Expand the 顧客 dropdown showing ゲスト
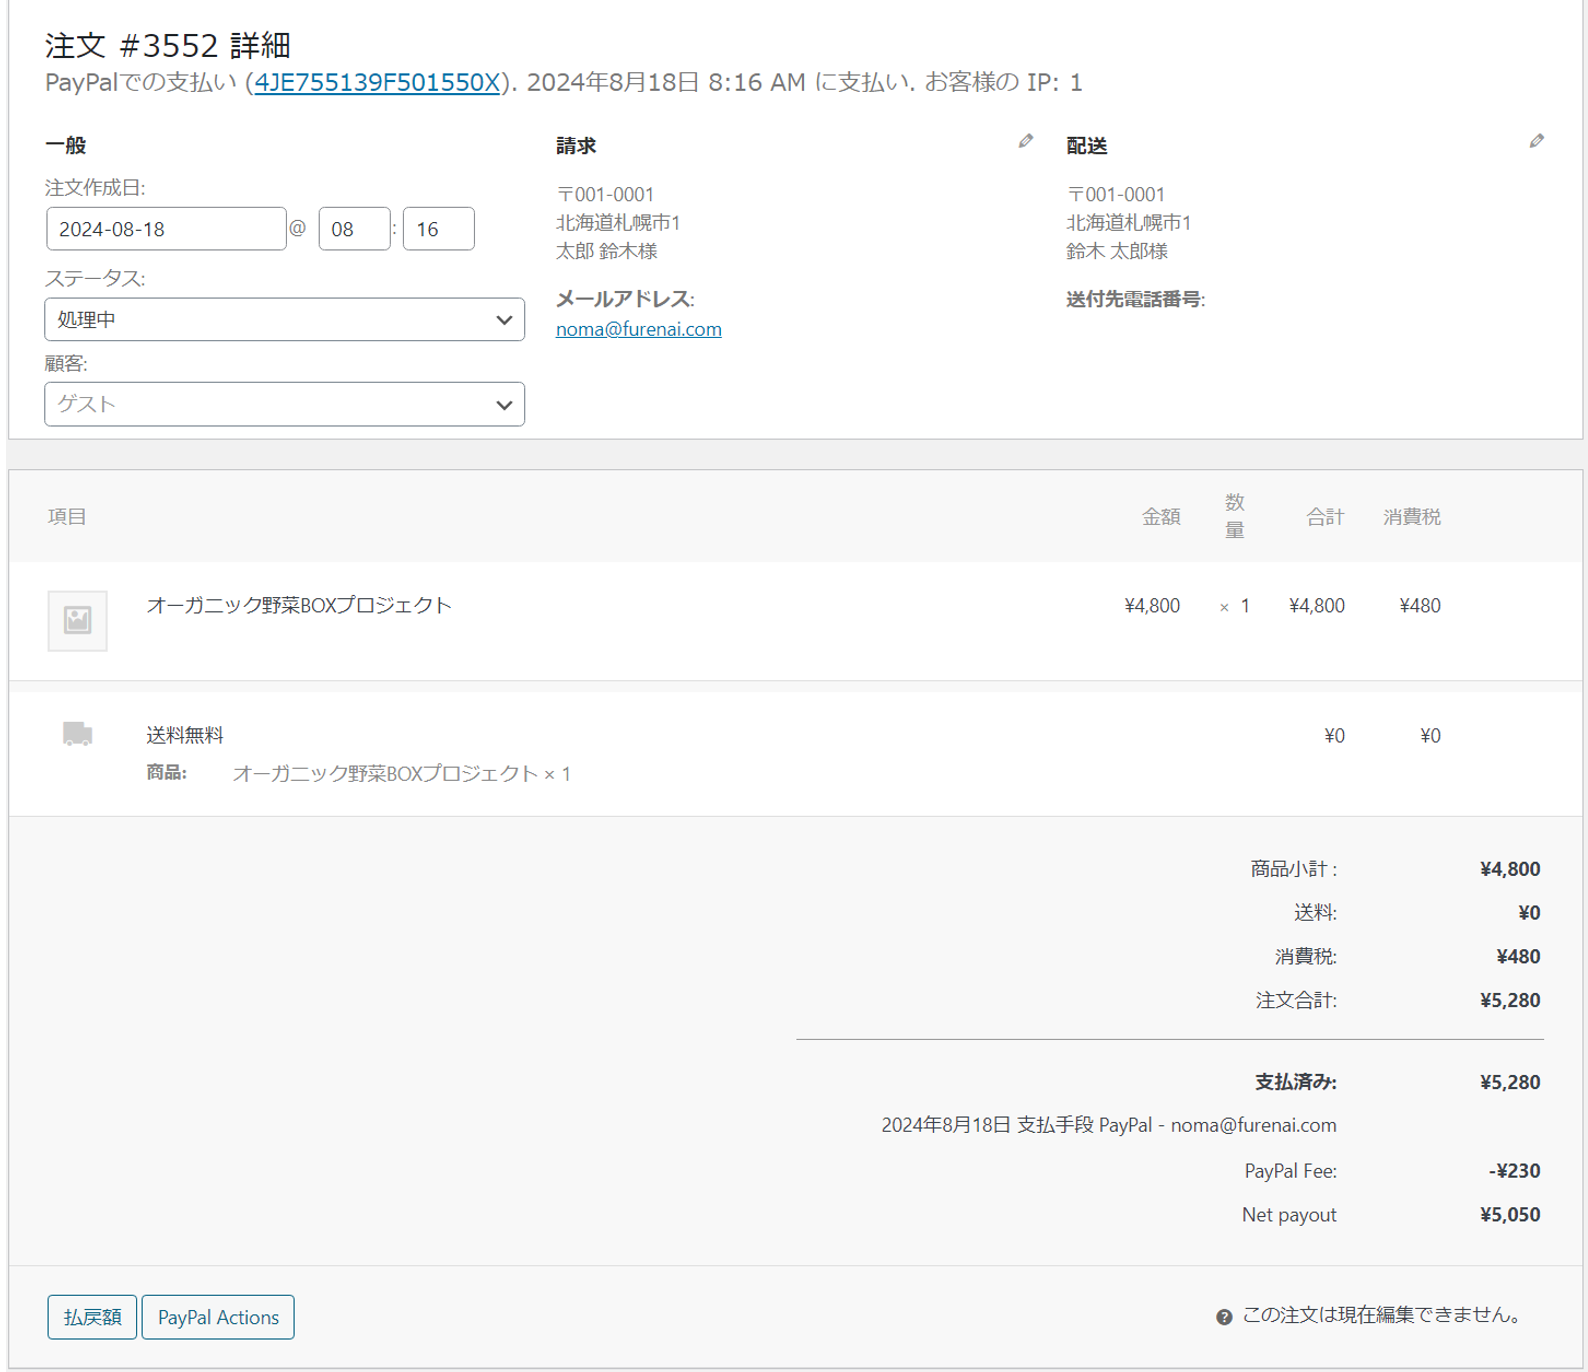The width and height of the screenshot is (1588, 1372). [x=284, y=404]
